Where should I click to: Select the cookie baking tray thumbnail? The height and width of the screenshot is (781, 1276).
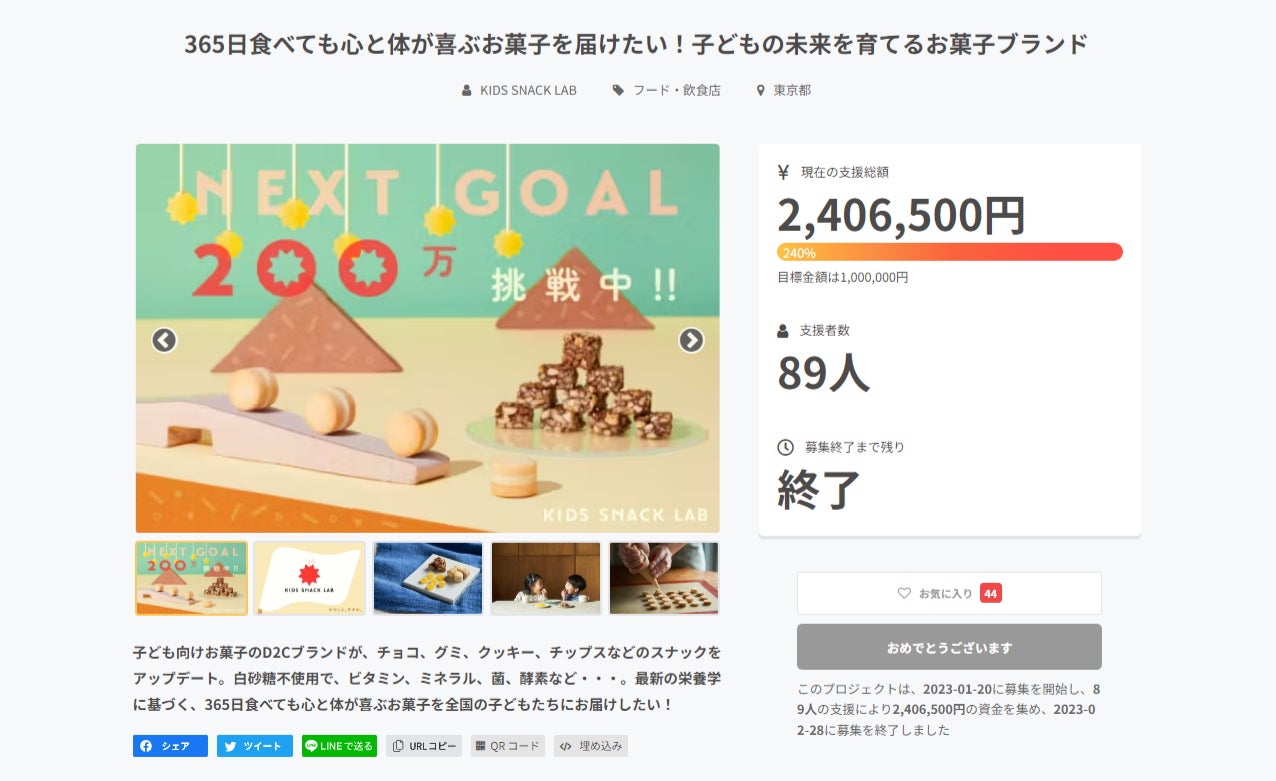664,578
